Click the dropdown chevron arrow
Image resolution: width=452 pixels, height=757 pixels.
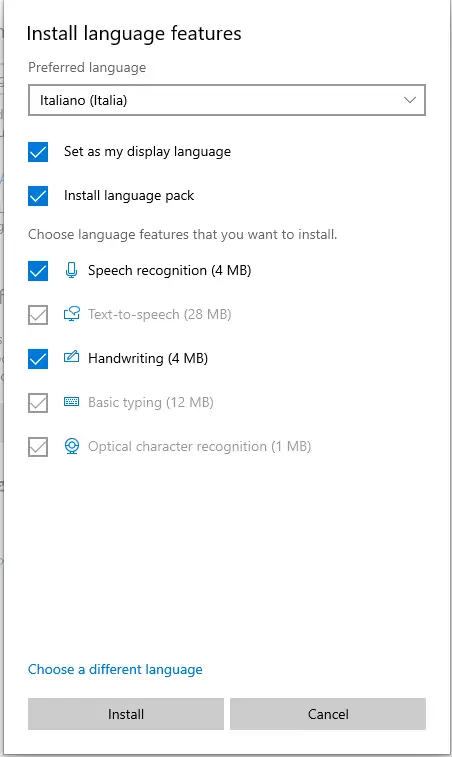410,100
